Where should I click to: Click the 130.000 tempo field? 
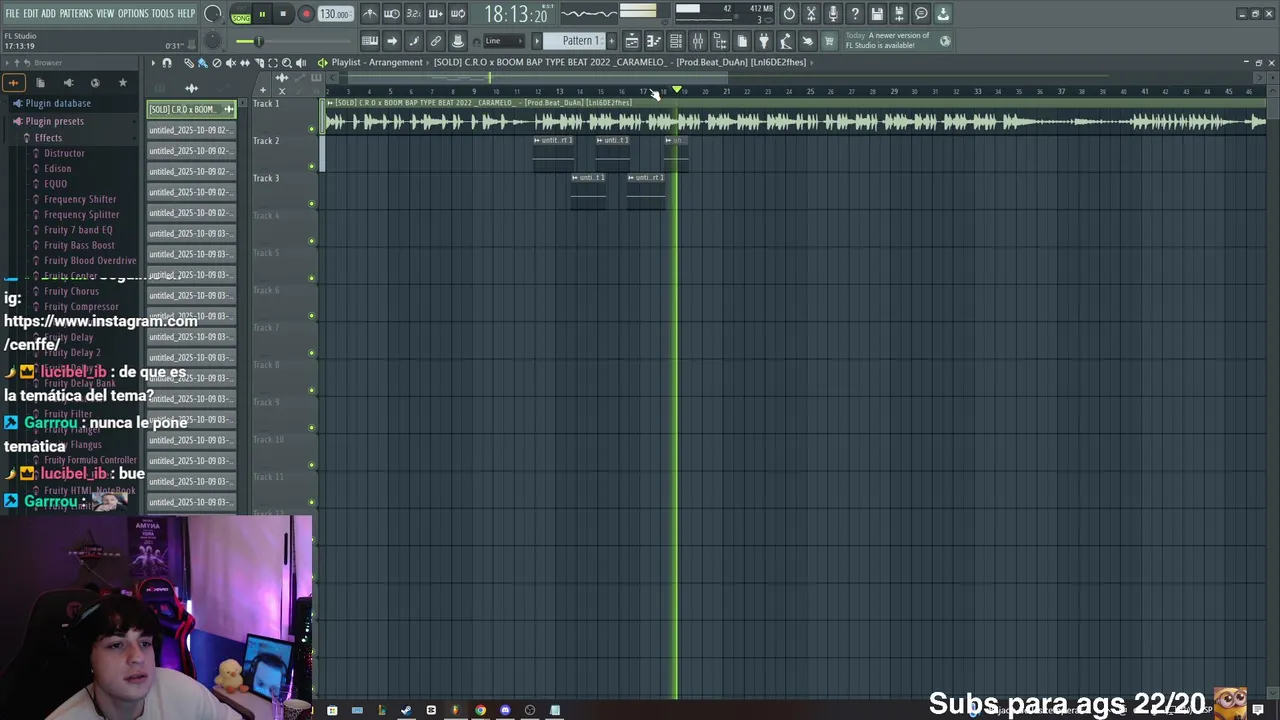(x=335, y=14)
